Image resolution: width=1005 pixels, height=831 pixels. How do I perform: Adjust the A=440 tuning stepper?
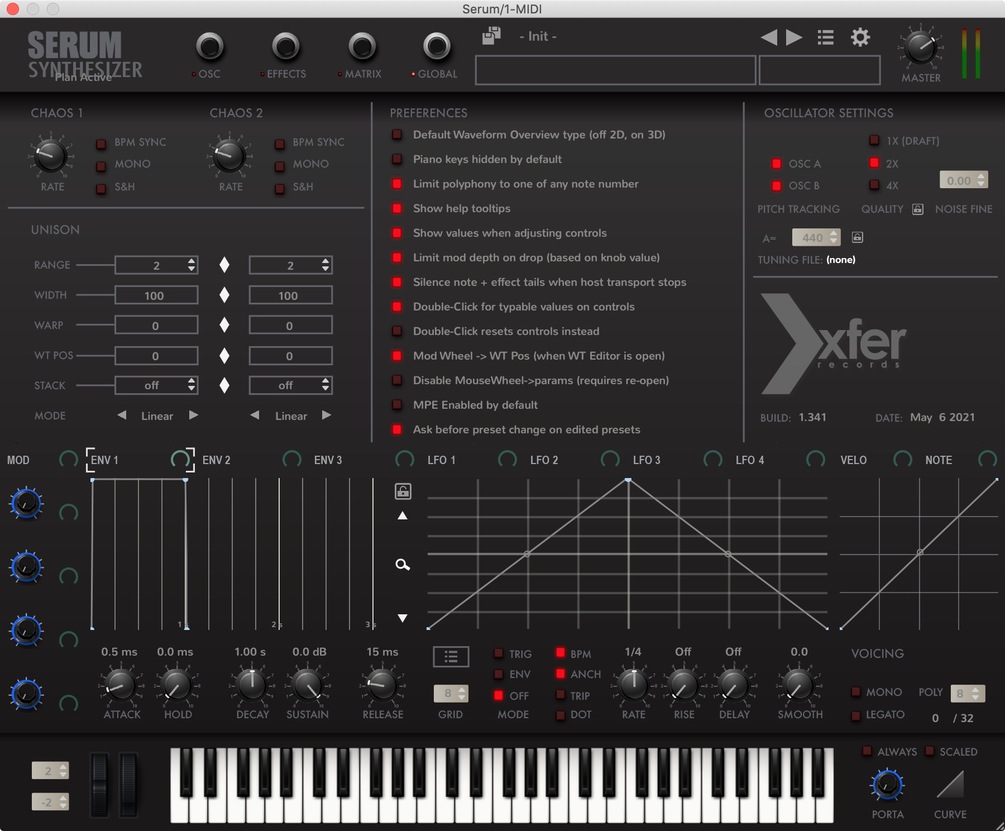[833, 237]
